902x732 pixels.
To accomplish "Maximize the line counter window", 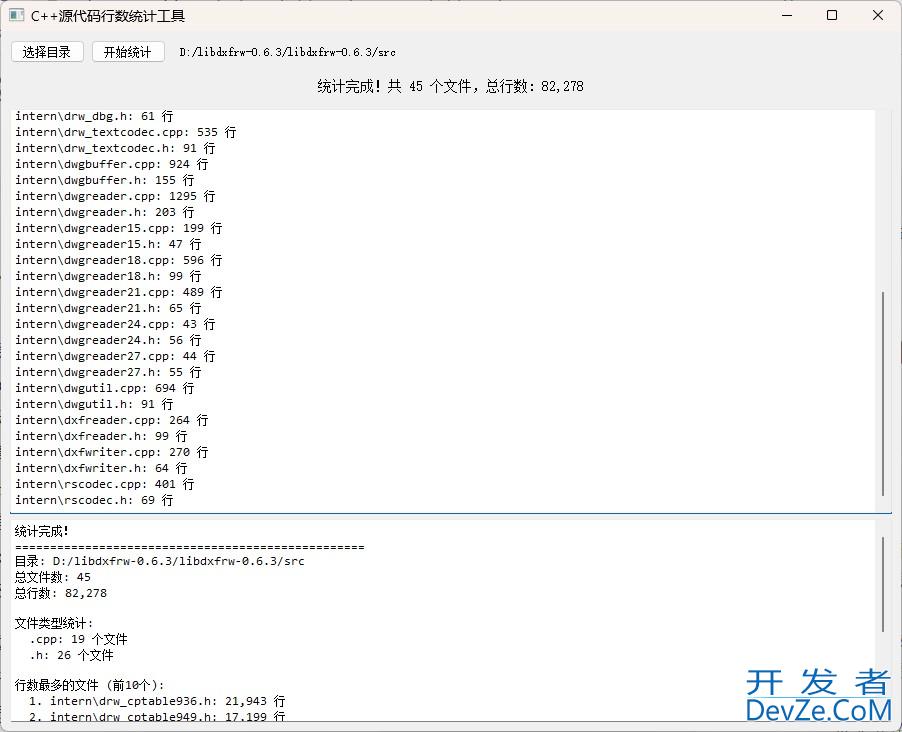I will pos(831,16).
